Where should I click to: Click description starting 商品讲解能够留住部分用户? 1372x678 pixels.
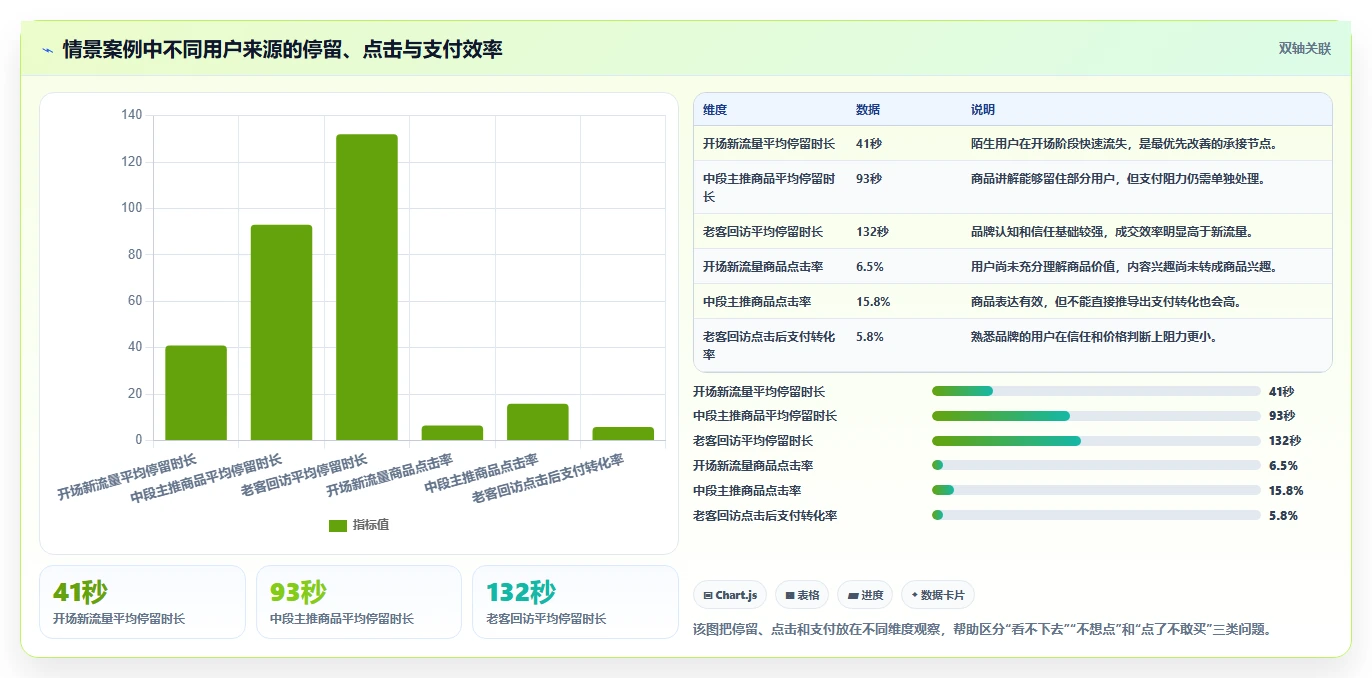click(x=1118, y=178)
